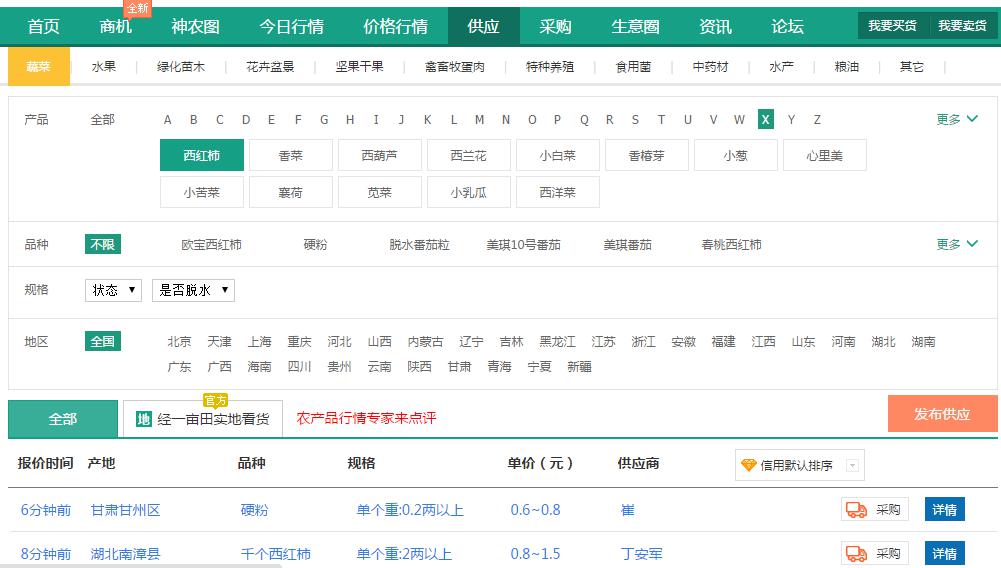Open 价格行情 navigation item
The height and width of the screenshot is (568, 1001).
click(x=395, y=26)
